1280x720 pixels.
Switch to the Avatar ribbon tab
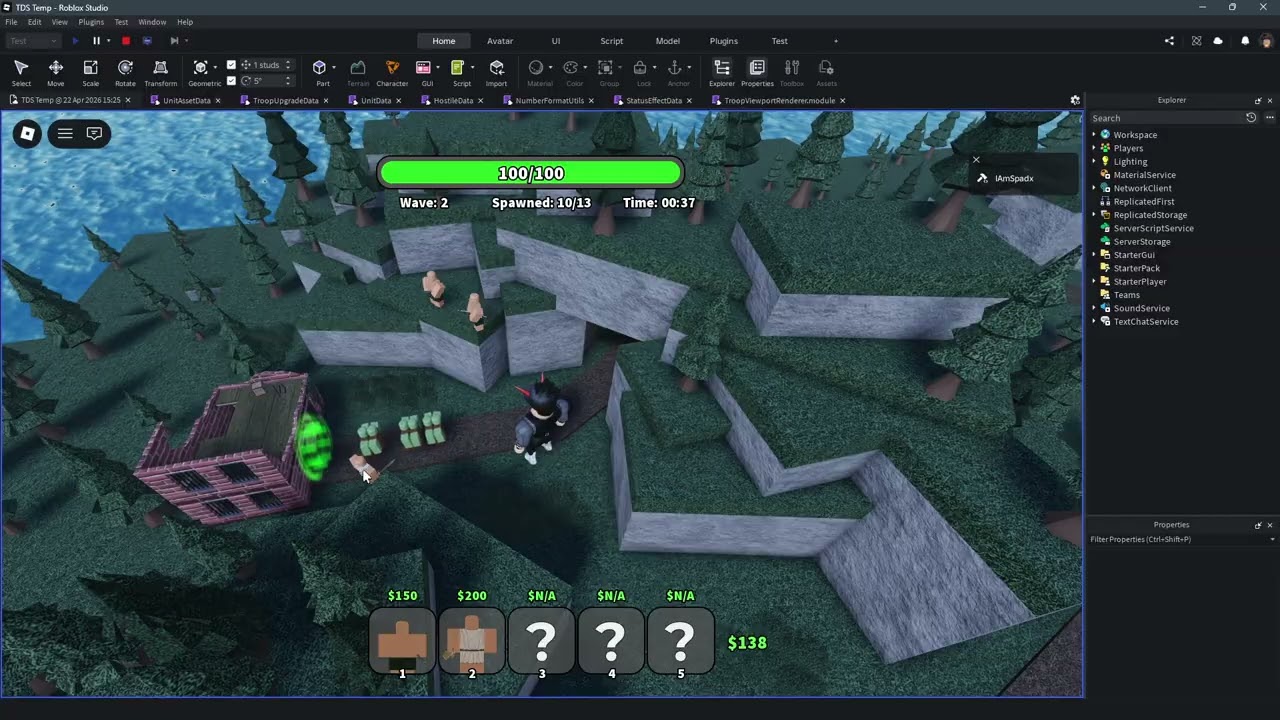pyautogui.click(x=500, y=41)
